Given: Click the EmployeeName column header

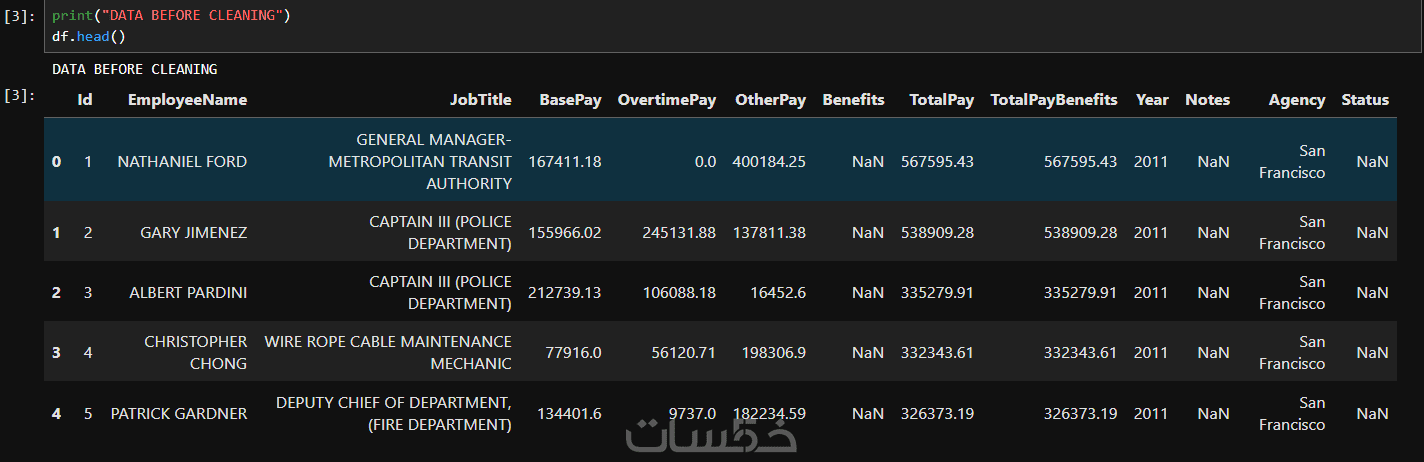Looking at the screenshot, I should (x=187, y=100).
